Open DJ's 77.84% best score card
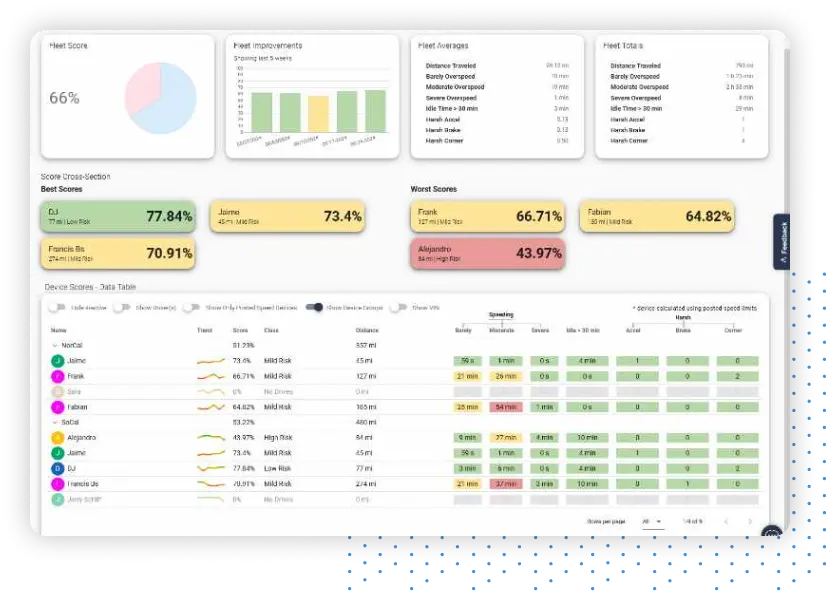Screen dimensions: 827x594 pyautogui.click(x=118, y=216)
